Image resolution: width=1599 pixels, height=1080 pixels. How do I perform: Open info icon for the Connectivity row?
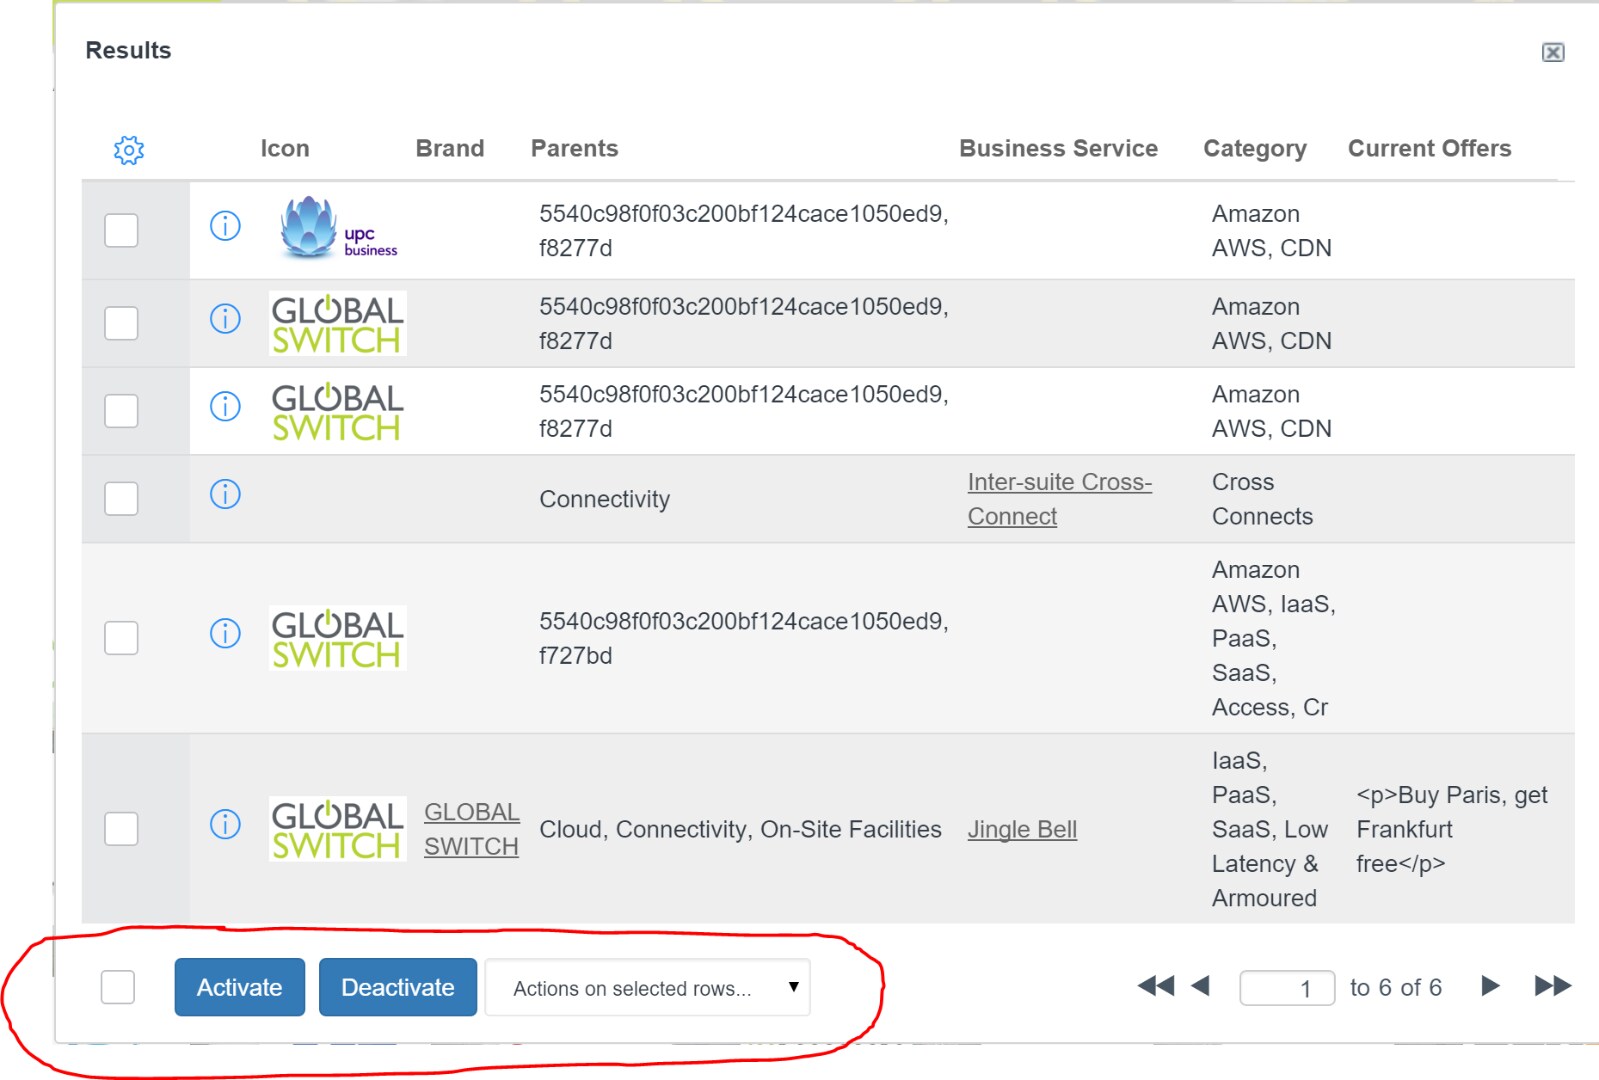pyautogui.click(x=225, y=494)
